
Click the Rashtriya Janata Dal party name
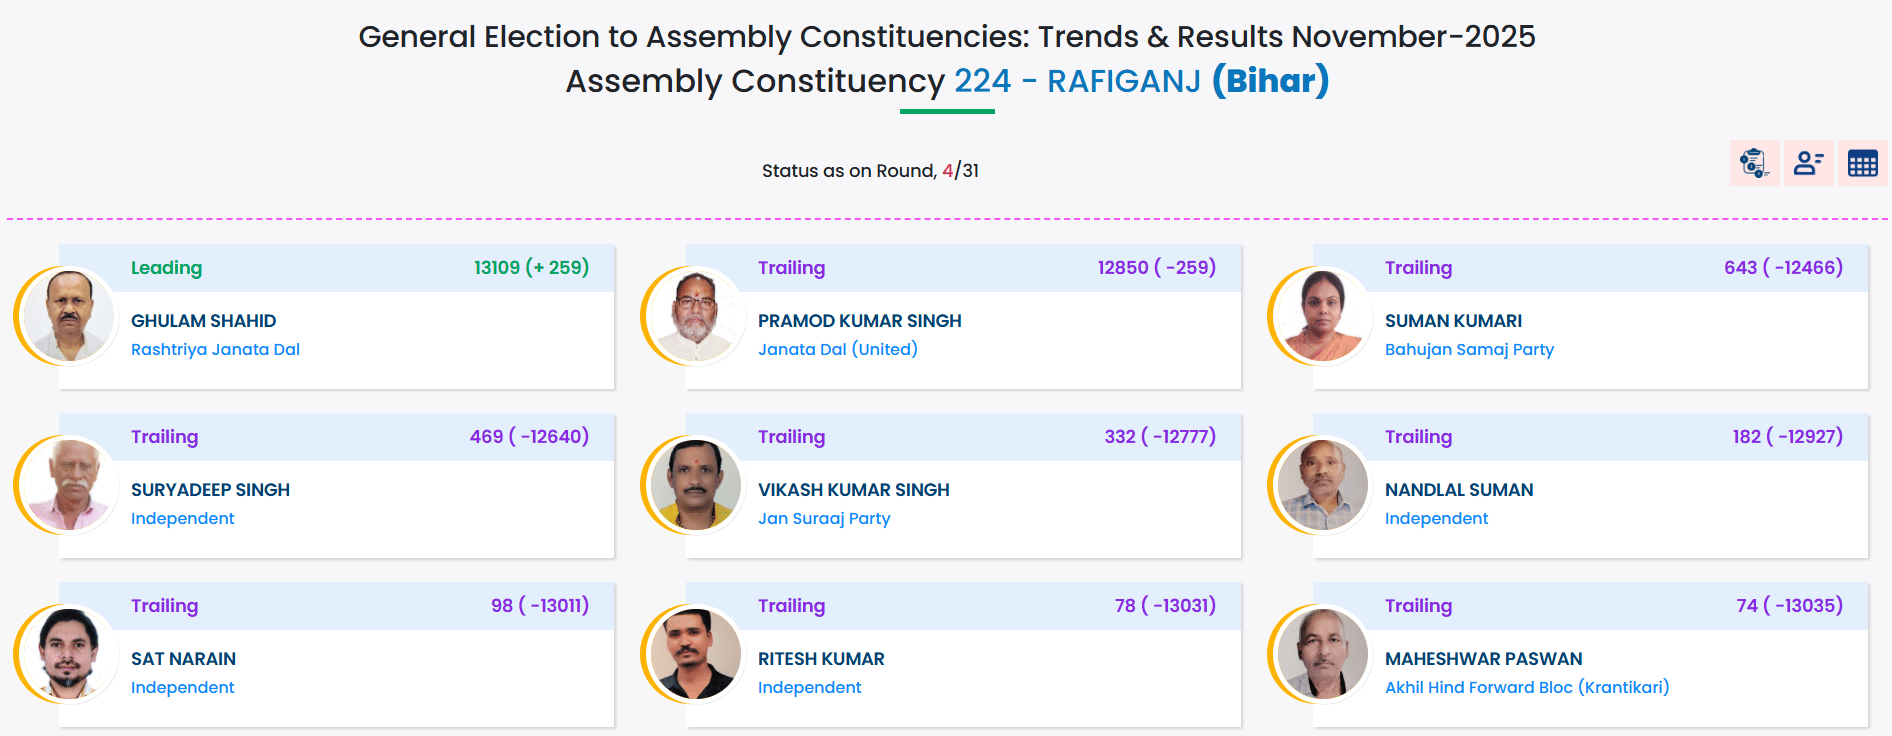click(x=215, y=349)
